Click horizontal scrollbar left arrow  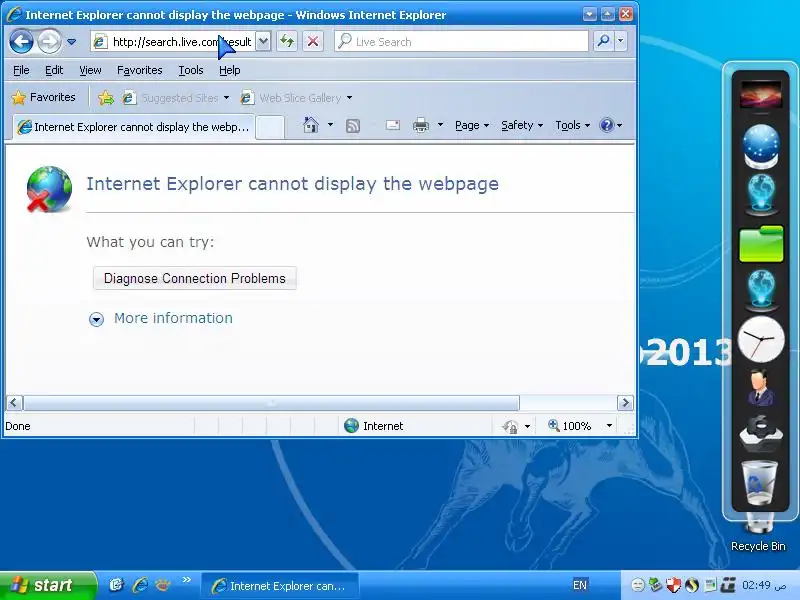14,403
